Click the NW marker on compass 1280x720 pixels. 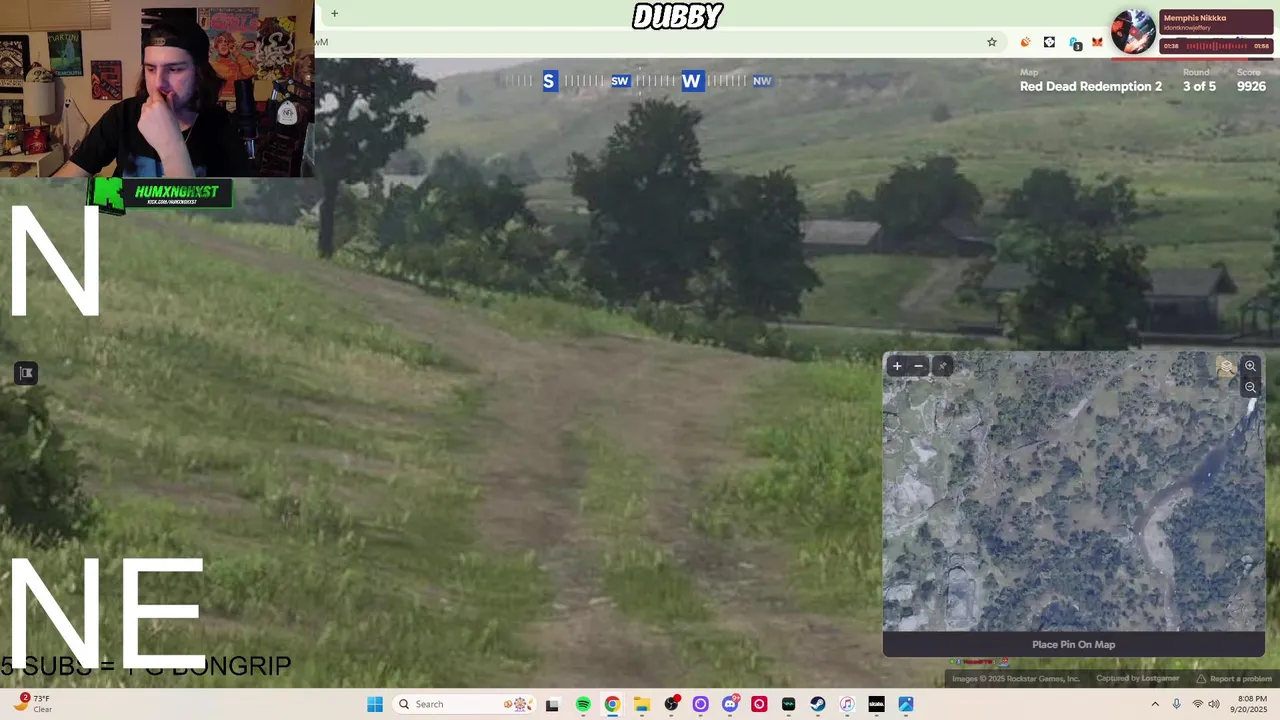(762, 81)
